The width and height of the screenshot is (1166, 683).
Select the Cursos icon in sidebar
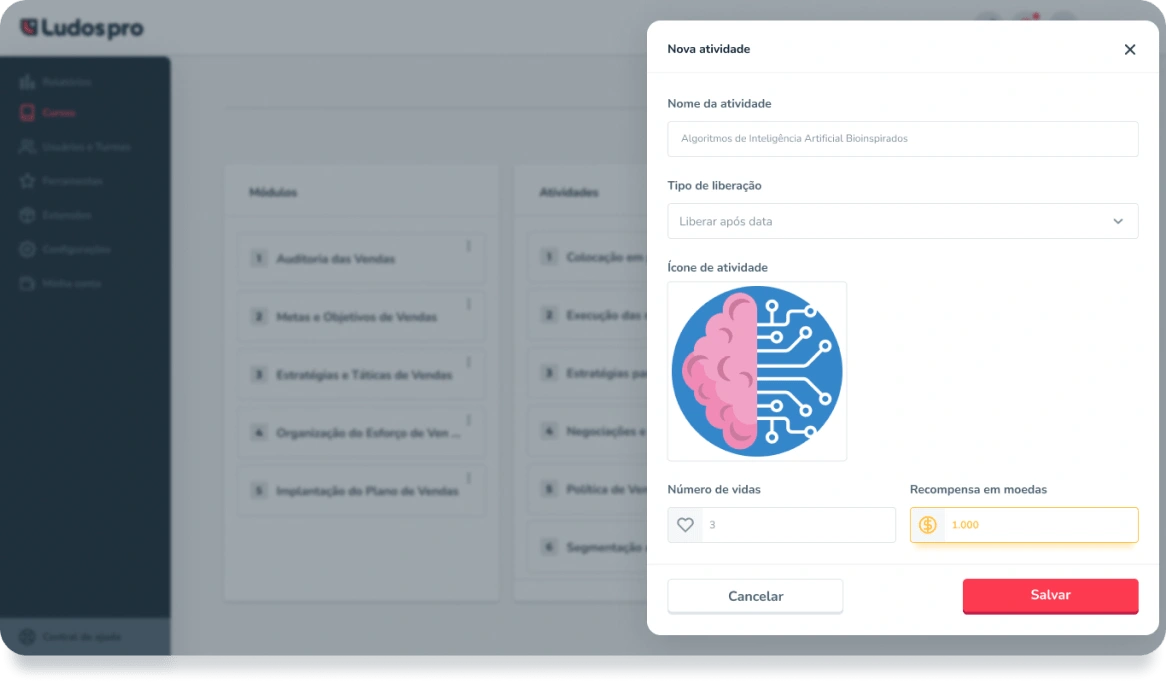[x=28, y=112]
